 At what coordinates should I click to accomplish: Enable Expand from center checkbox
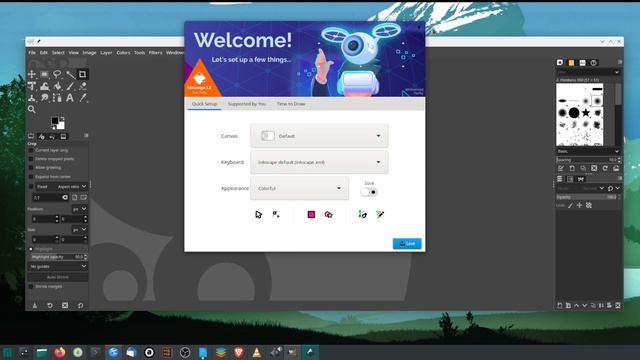(x=31, y=176)
